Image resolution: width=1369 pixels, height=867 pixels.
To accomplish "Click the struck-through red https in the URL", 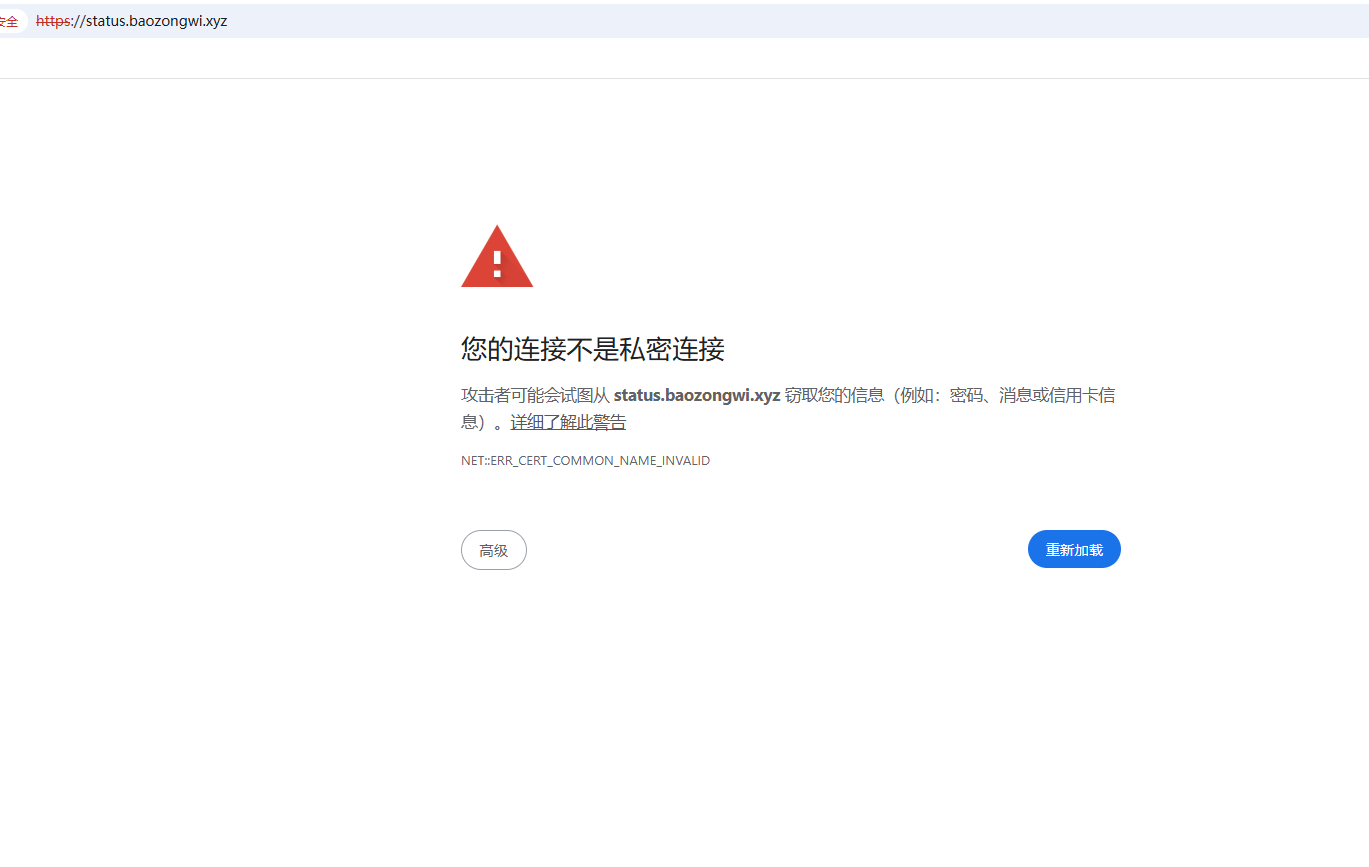I will 52,21.
